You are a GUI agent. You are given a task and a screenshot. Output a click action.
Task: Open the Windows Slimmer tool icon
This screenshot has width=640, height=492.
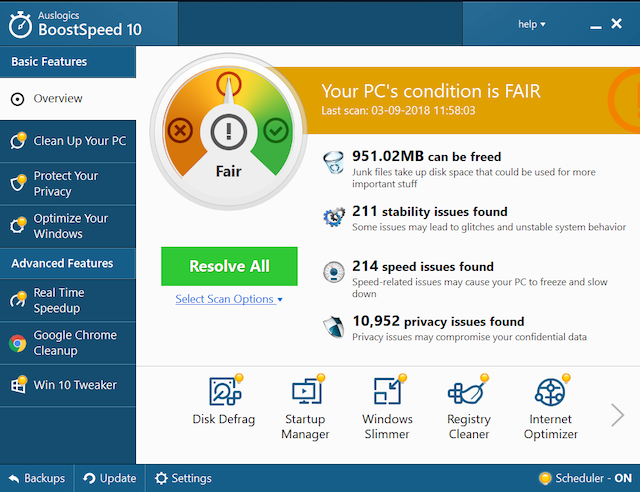[x=390, y=390]
